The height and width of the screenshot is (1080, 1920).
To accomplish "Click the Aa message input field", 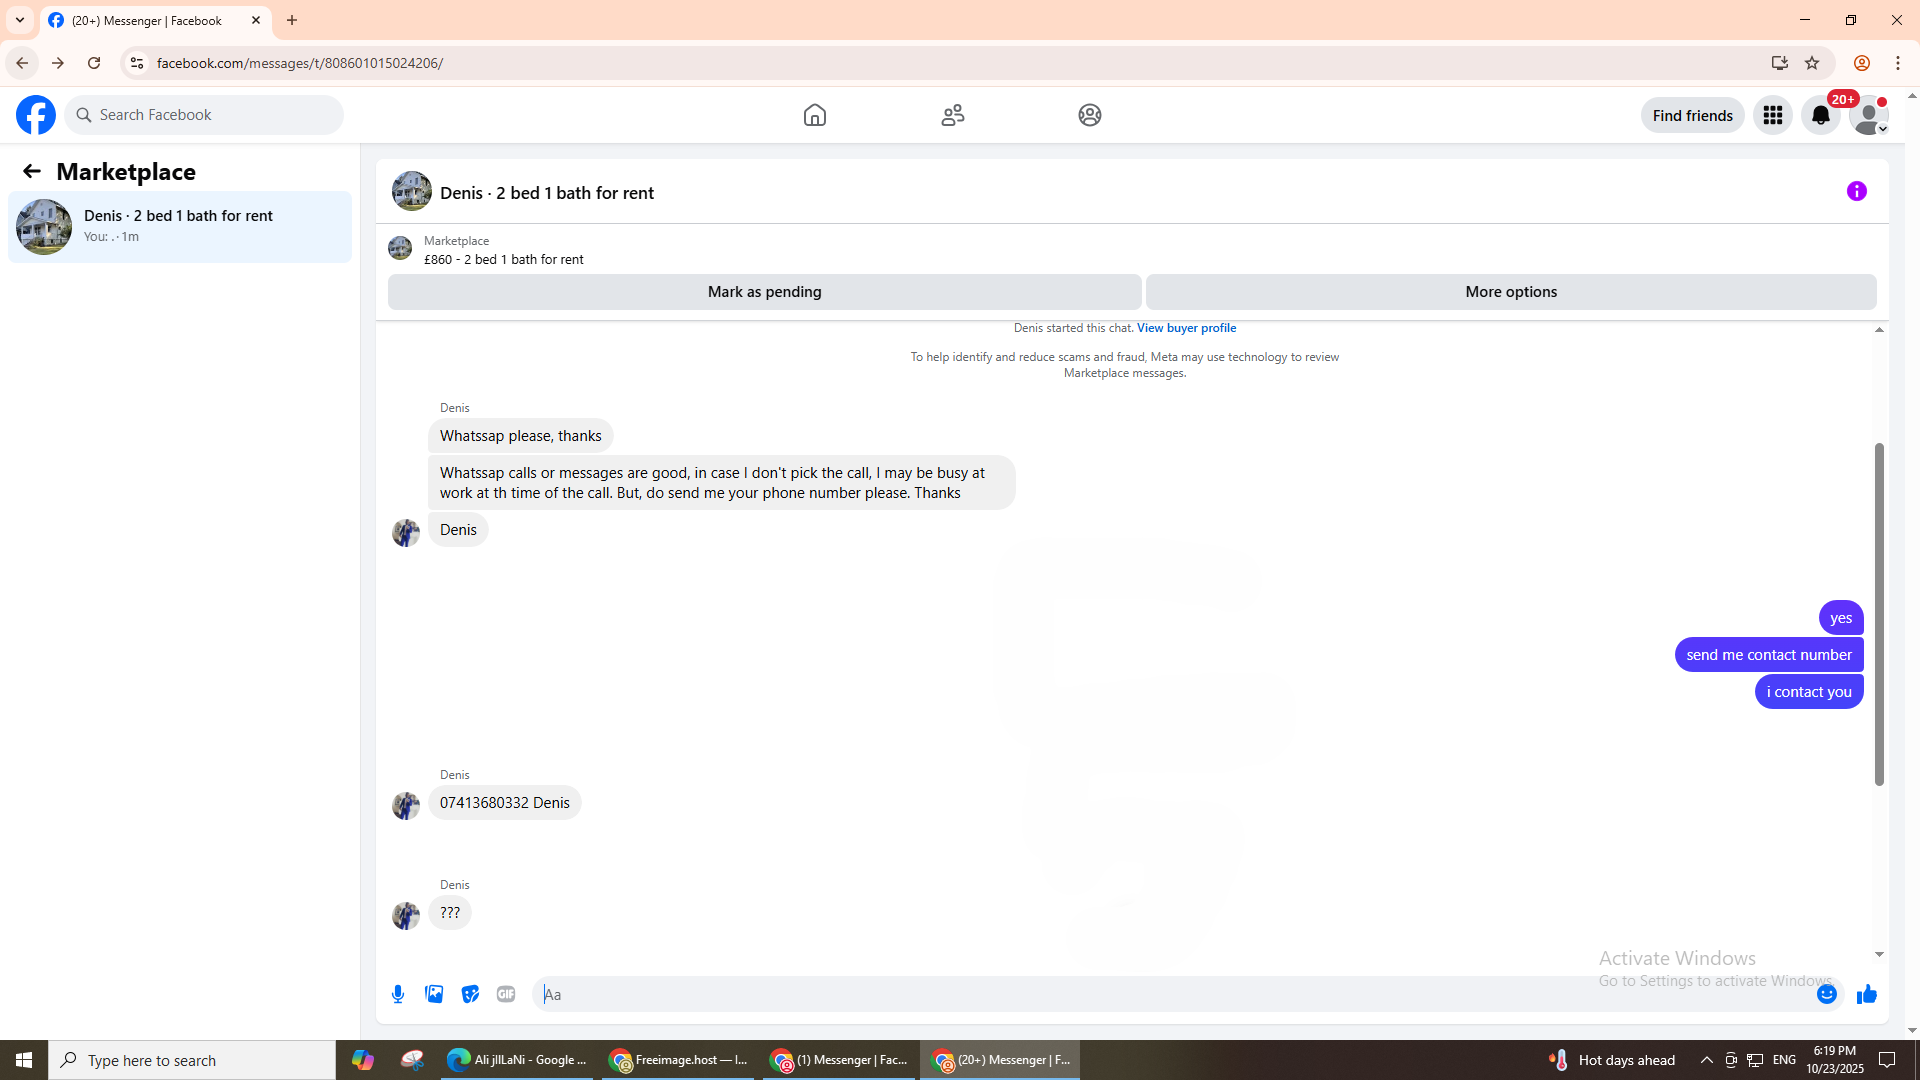I will [x=1170, y=994].
